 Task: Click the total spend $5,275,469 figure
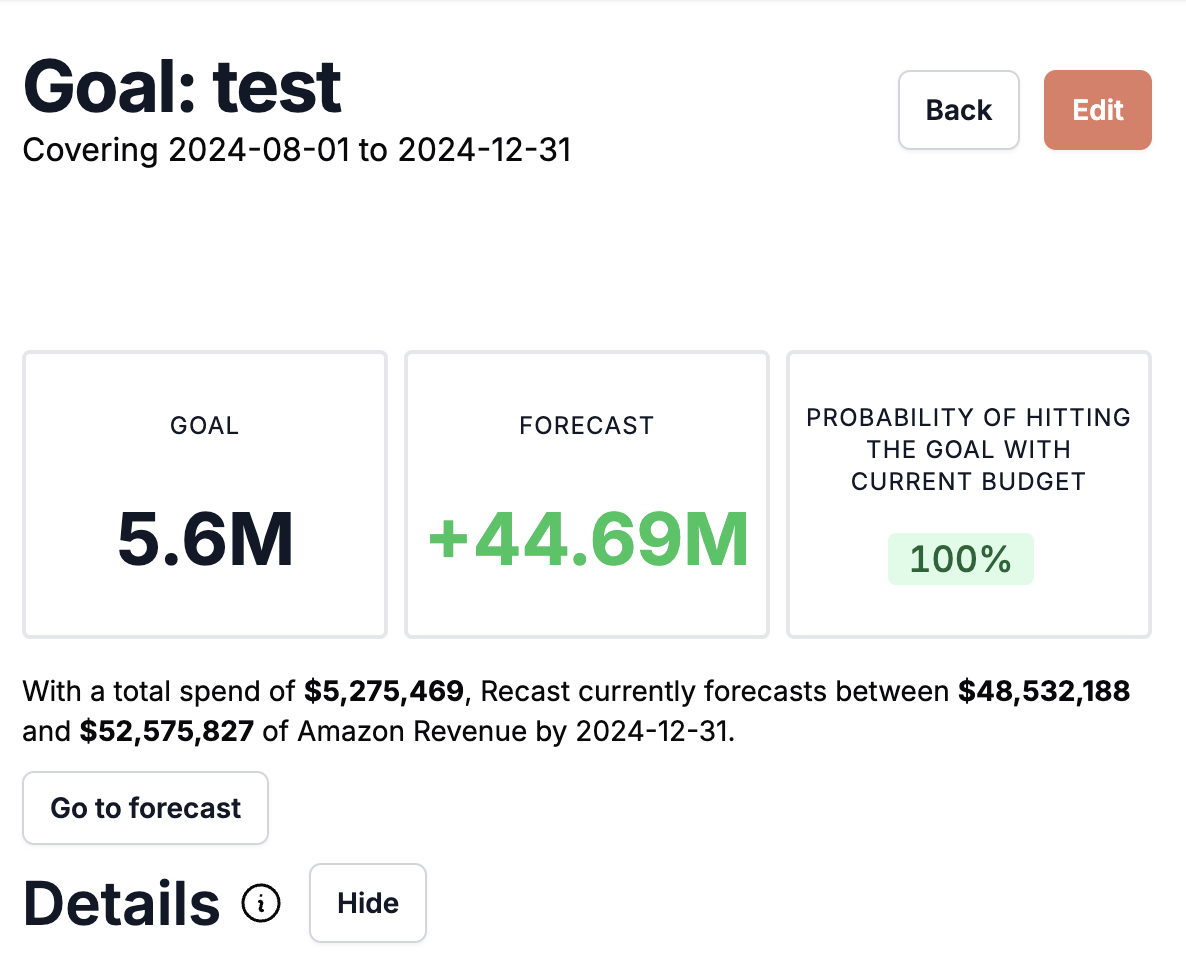[x=384, y=691]
